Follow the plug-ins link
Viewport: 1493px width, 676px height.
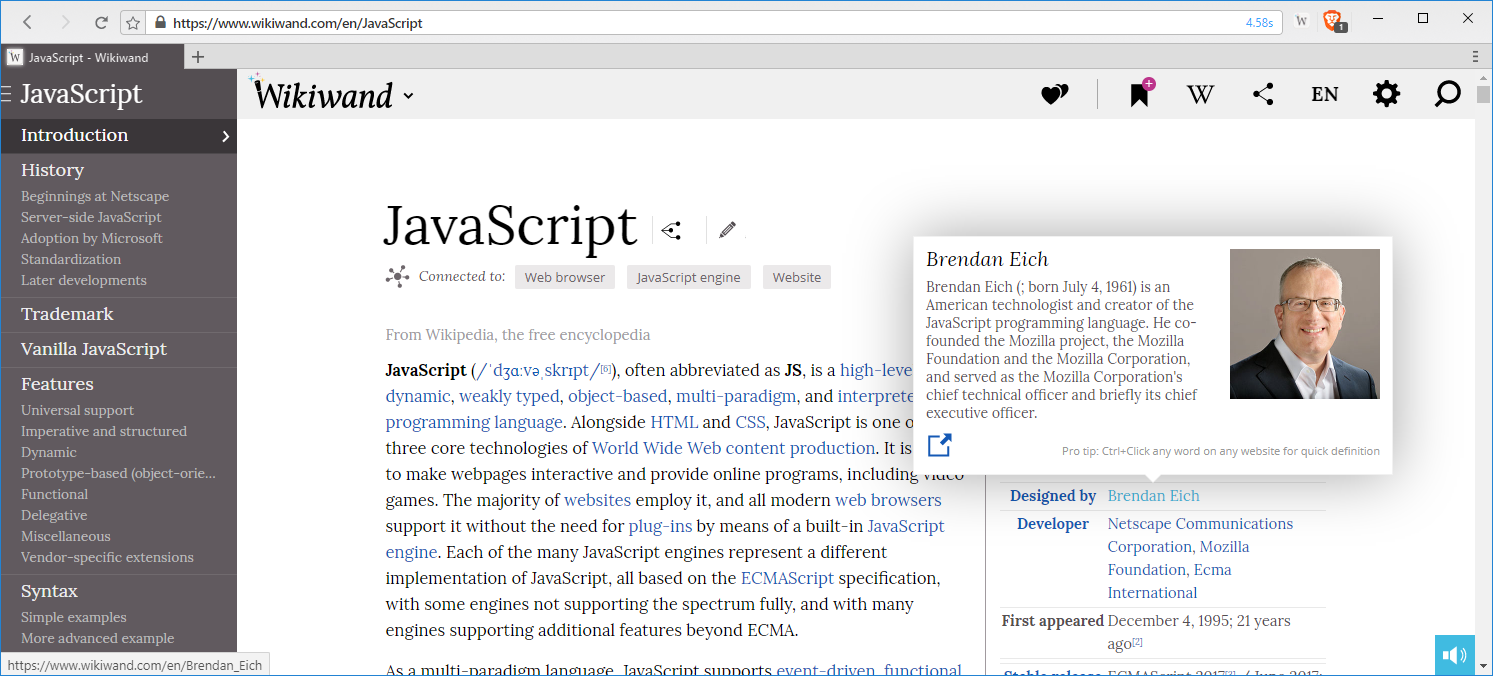[x=660, y=526]
